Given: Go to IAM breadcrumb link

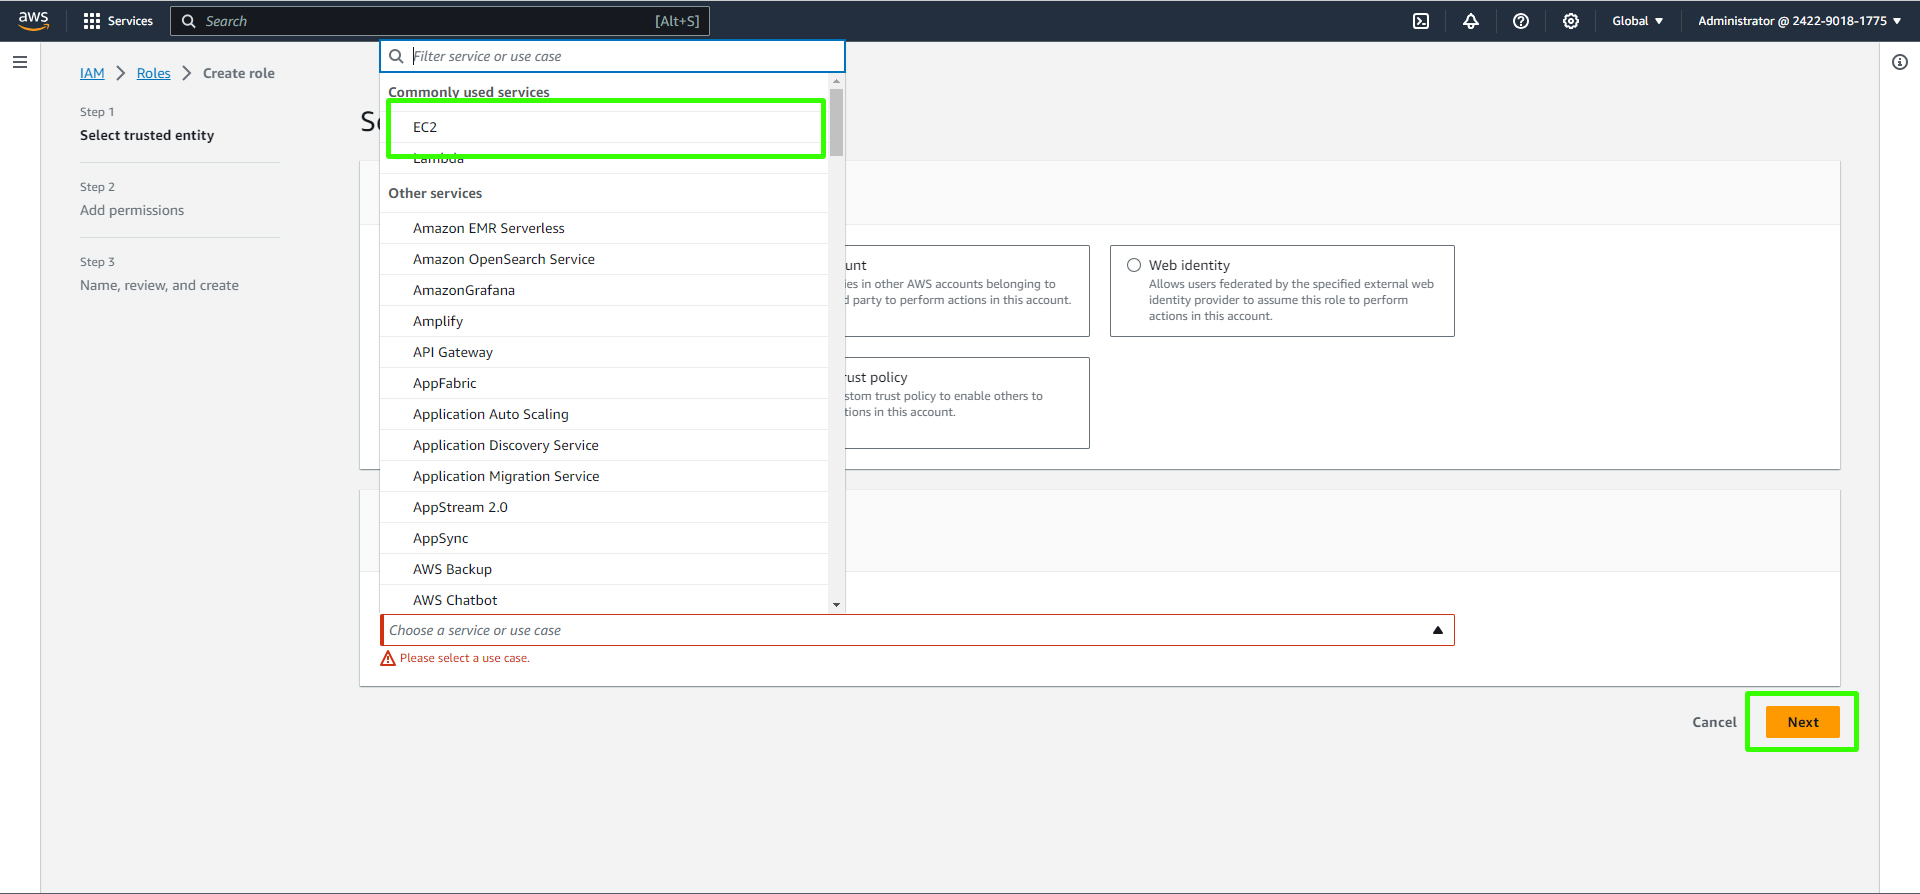Looking at the screenshot, I should (x=92, y=73).
